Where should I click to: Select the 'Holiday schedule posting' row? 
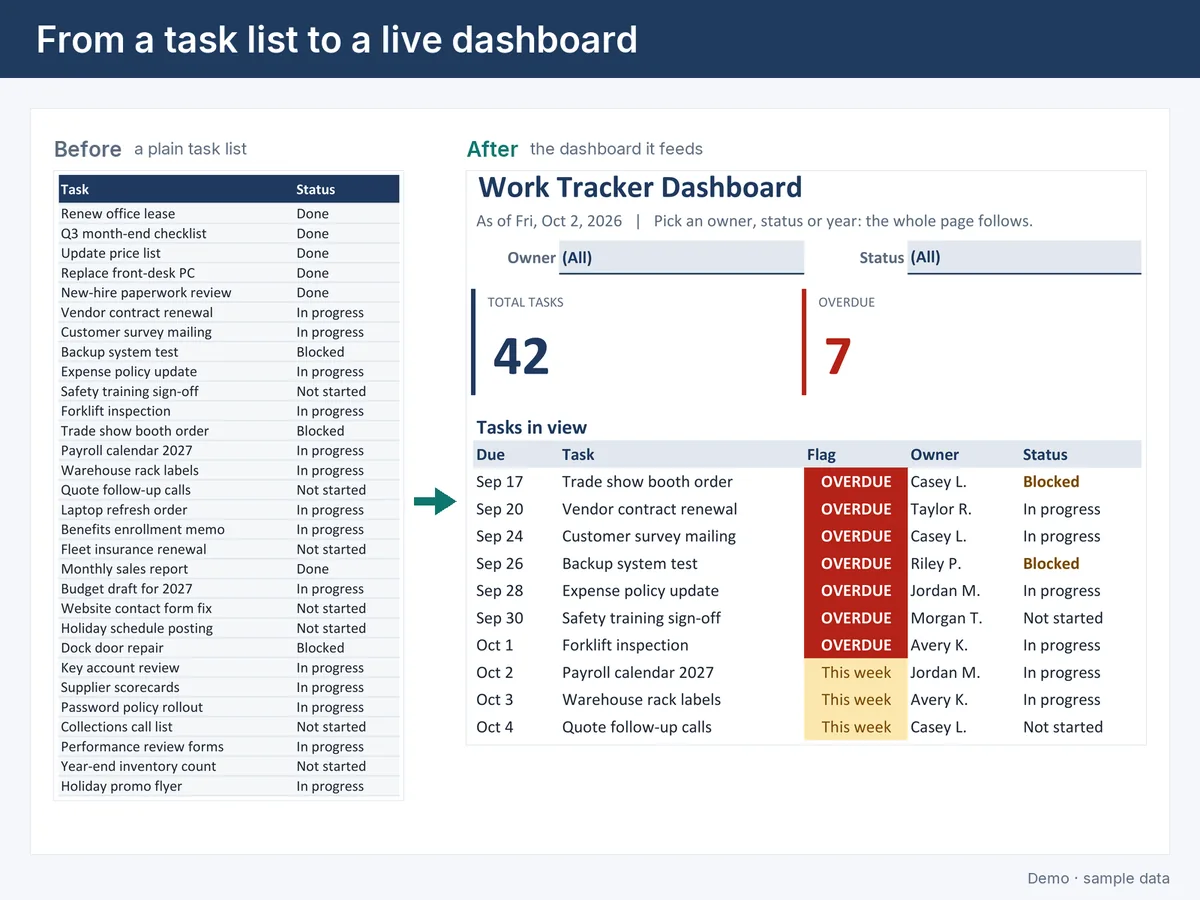(x=228, y=628)
